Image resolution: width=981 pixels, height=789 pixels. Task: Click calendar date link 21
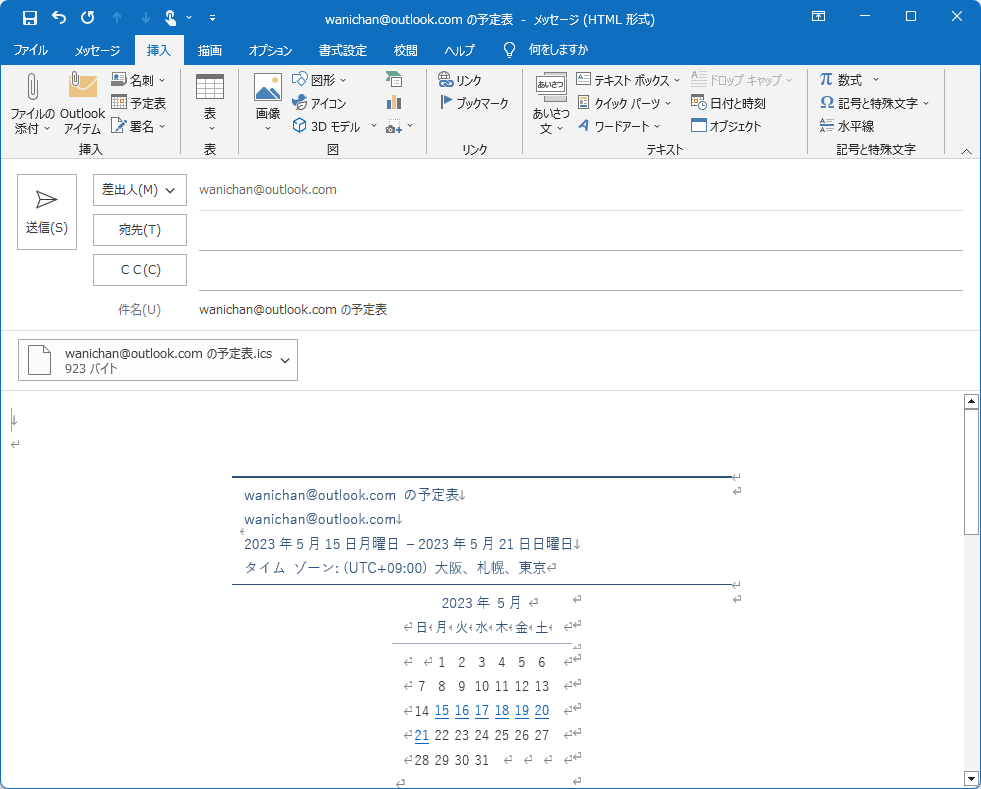click(422, 735)
